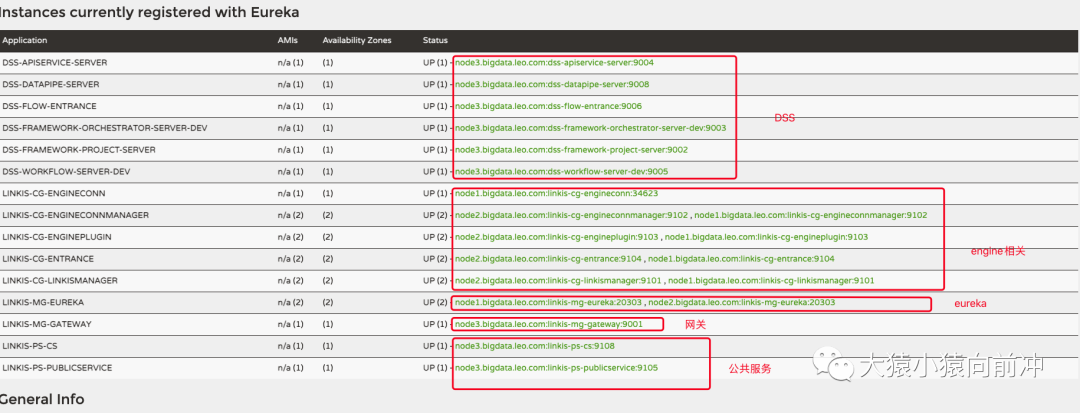This screenshot has height=413, width=1080.
Task: Click the node2 linkis-cg-engineplugin:9103 link
Action: coord(557,237)
